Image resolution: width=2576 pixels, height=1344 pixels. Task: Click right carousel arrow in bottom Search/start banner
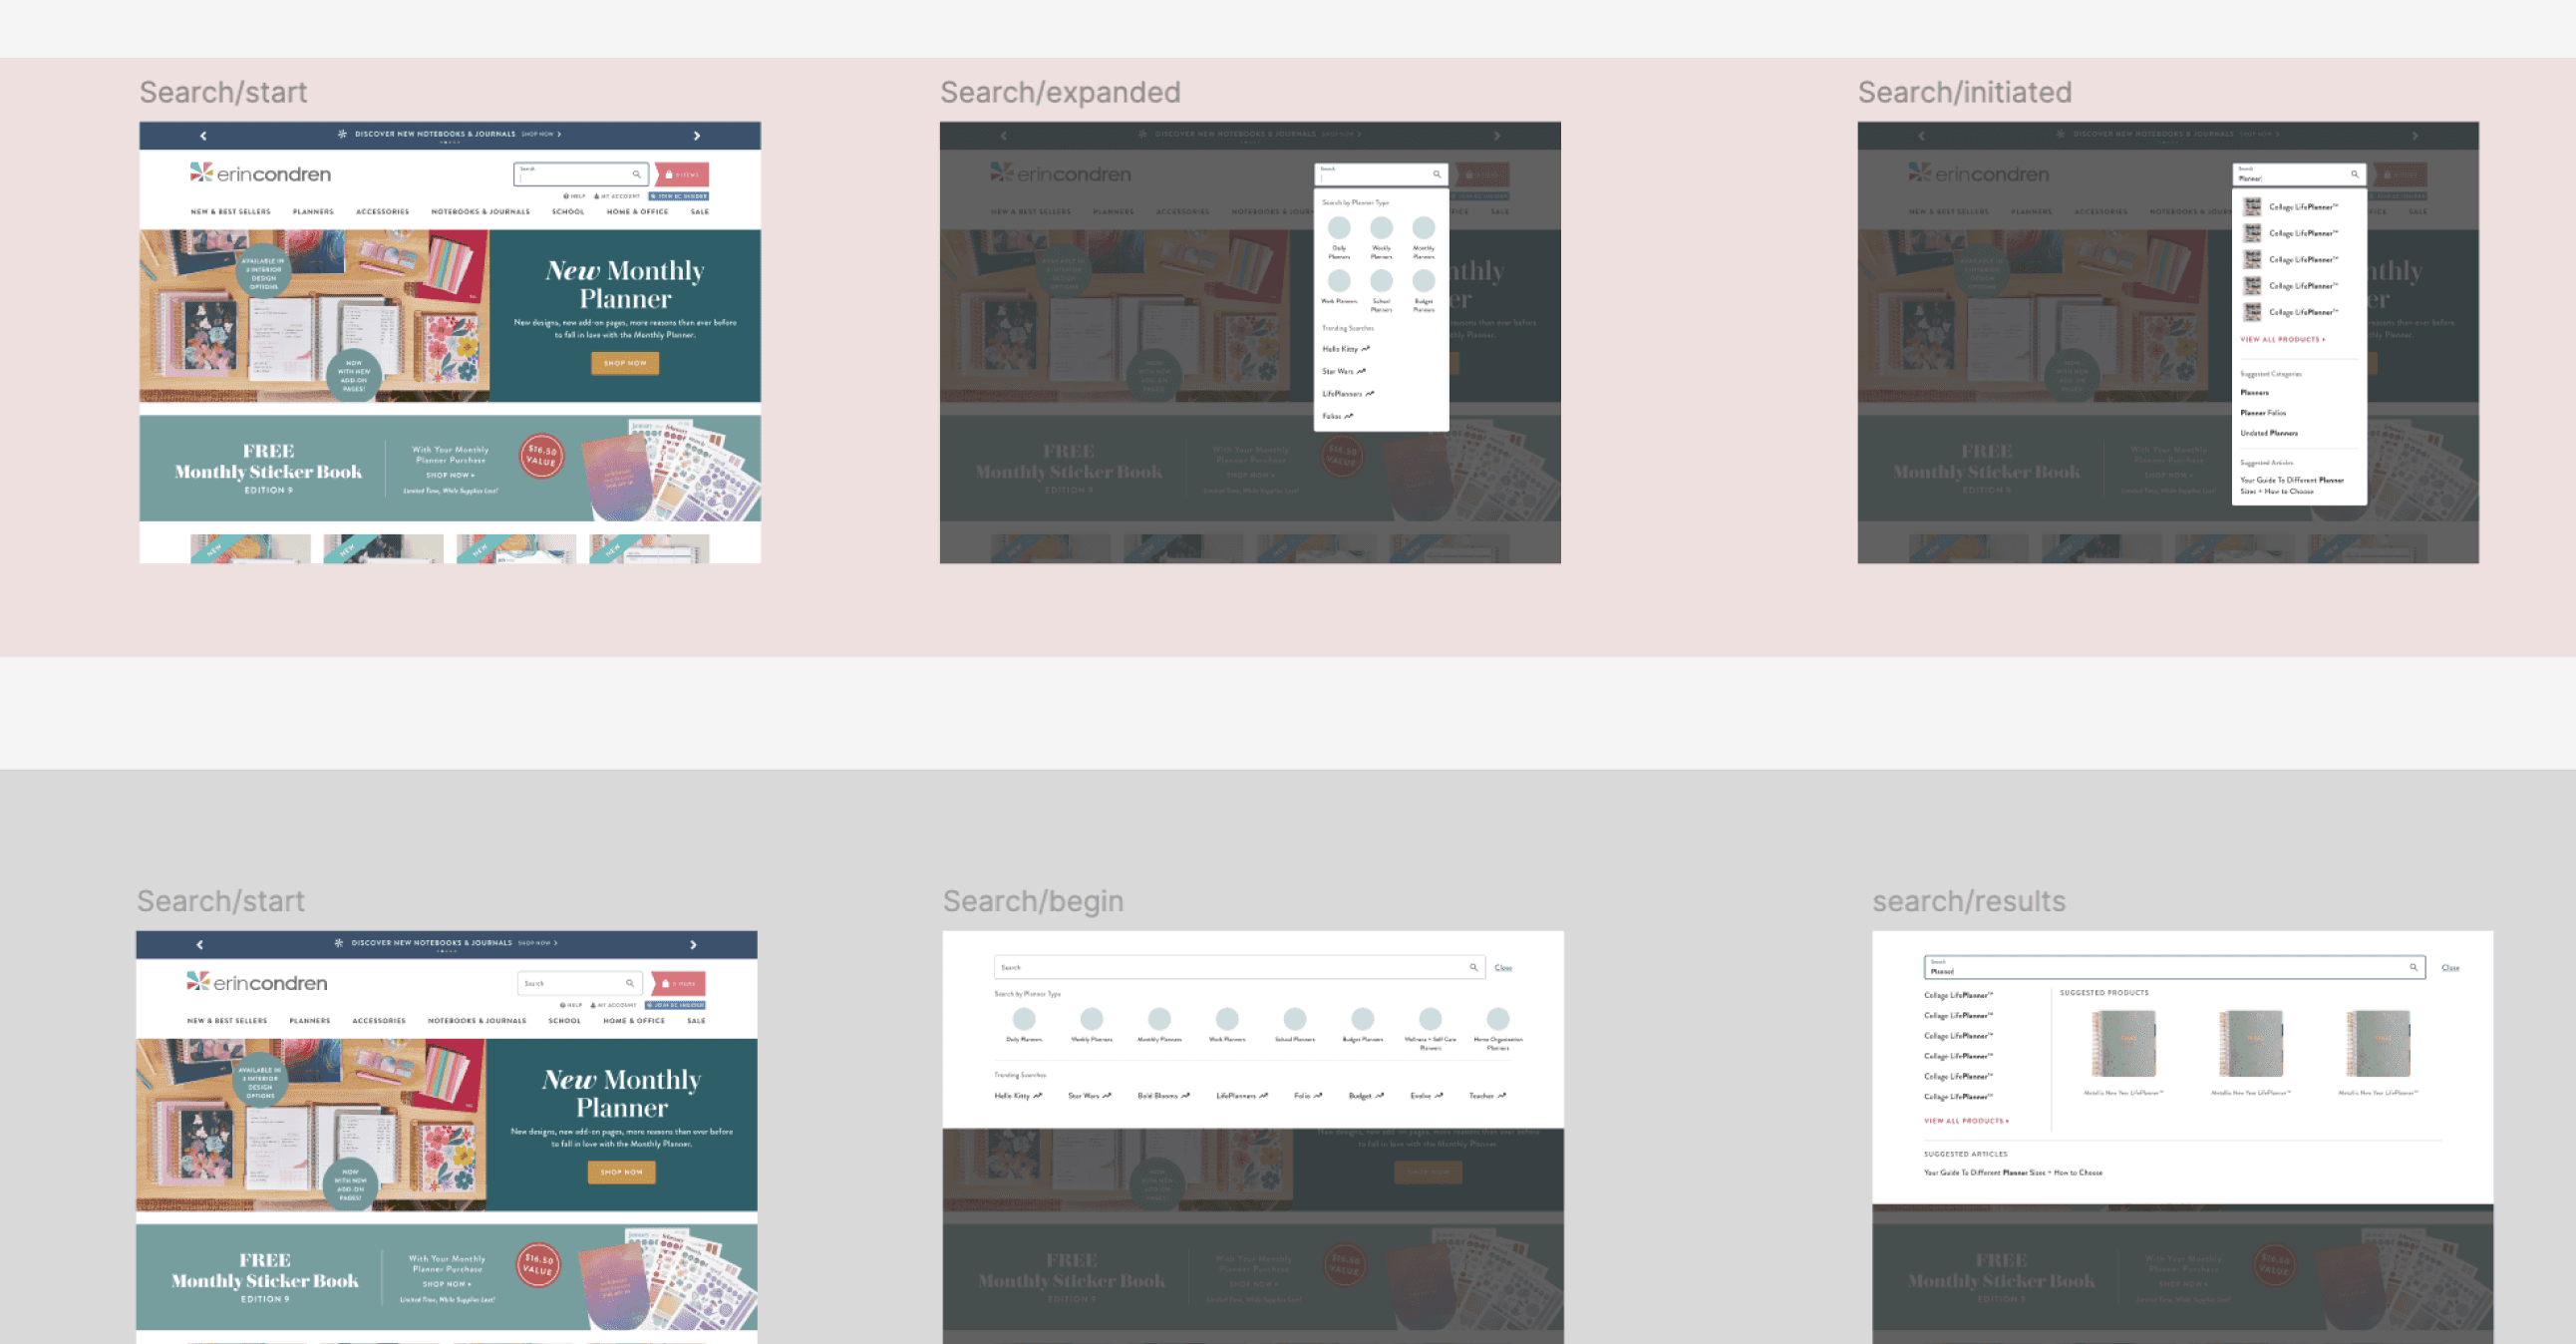click(x=693, y=944)
